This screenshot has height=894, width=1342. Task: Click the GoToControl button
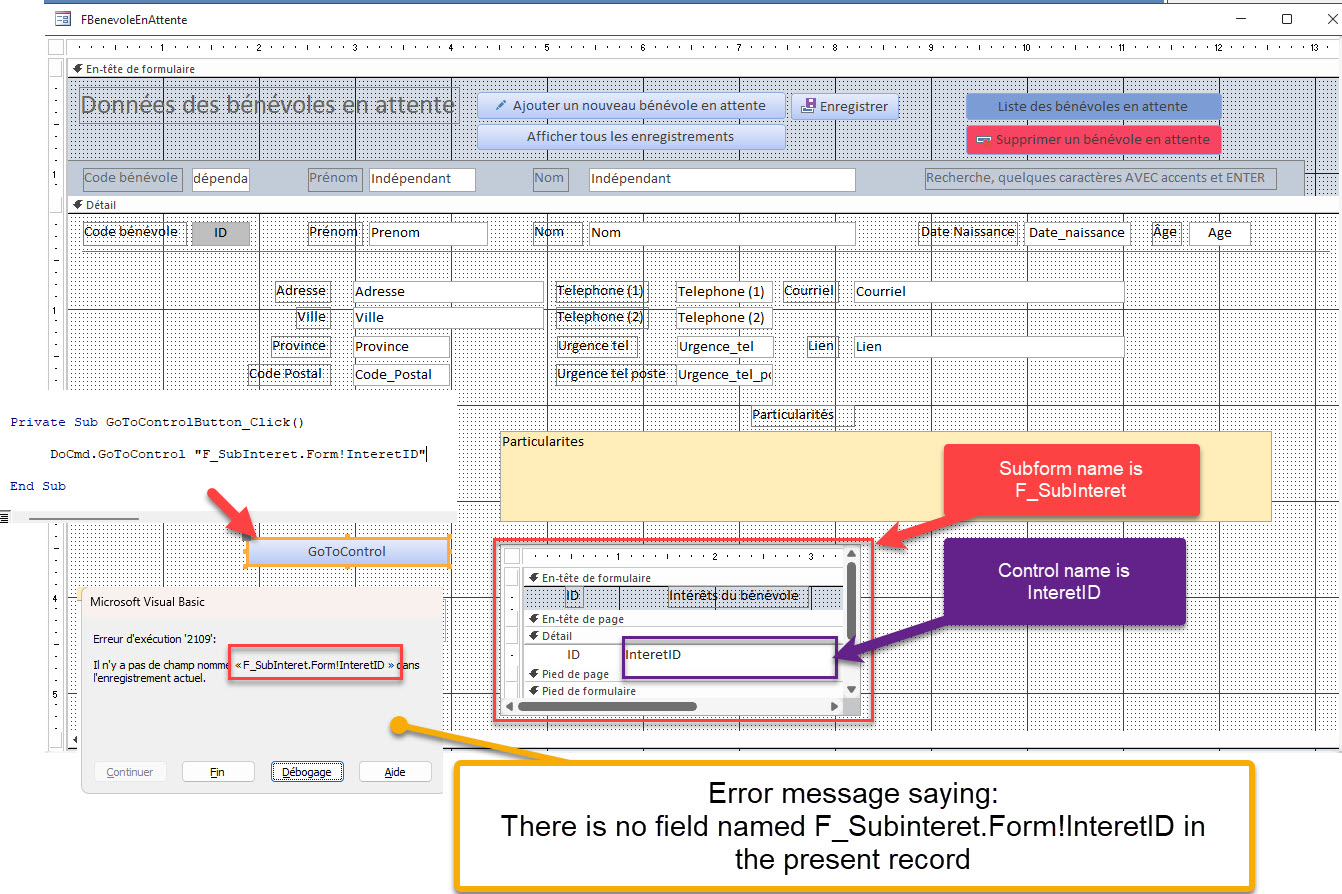(x=347, y=550)
